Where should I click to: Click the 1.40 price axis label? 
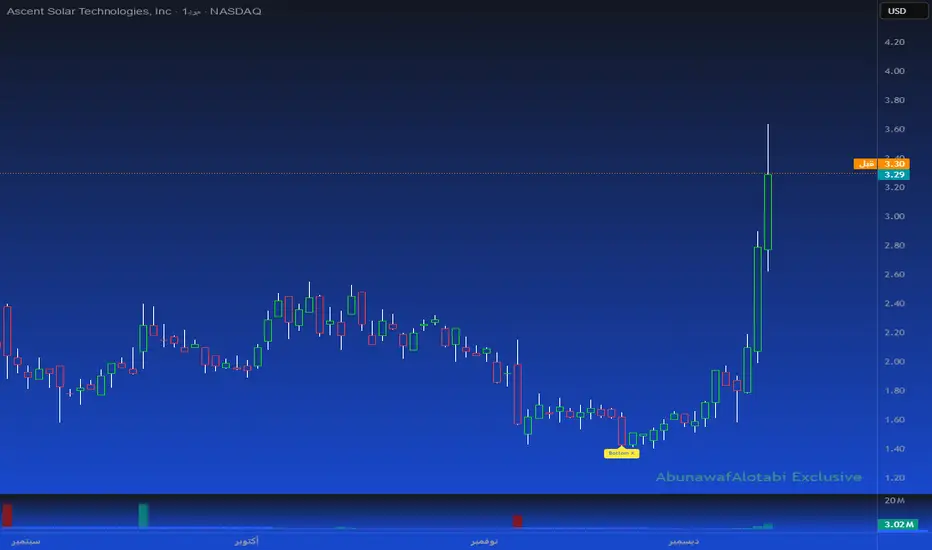click(x=894, y=449)
